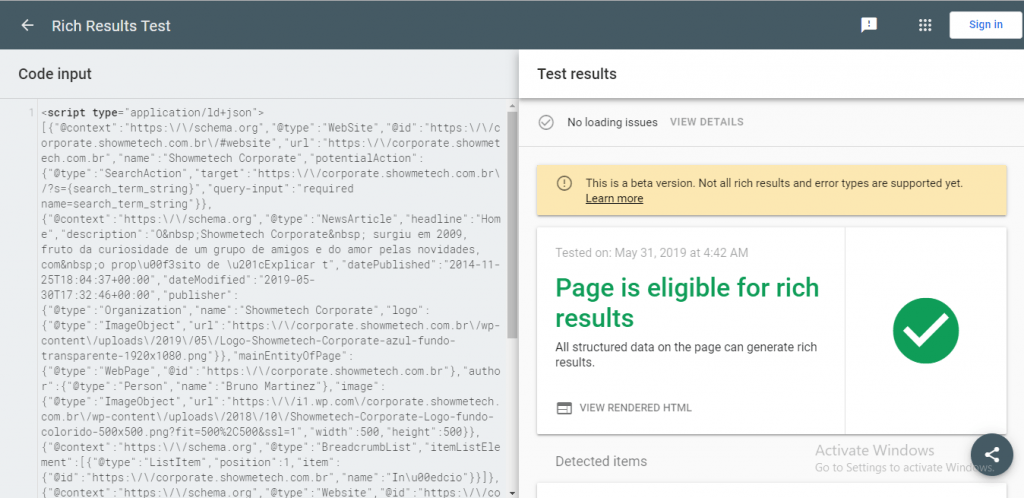This screenshot has height=498, width=1024.
Task: Click the scrollbar down arrow in code editor
Action: tap(512, 493)
